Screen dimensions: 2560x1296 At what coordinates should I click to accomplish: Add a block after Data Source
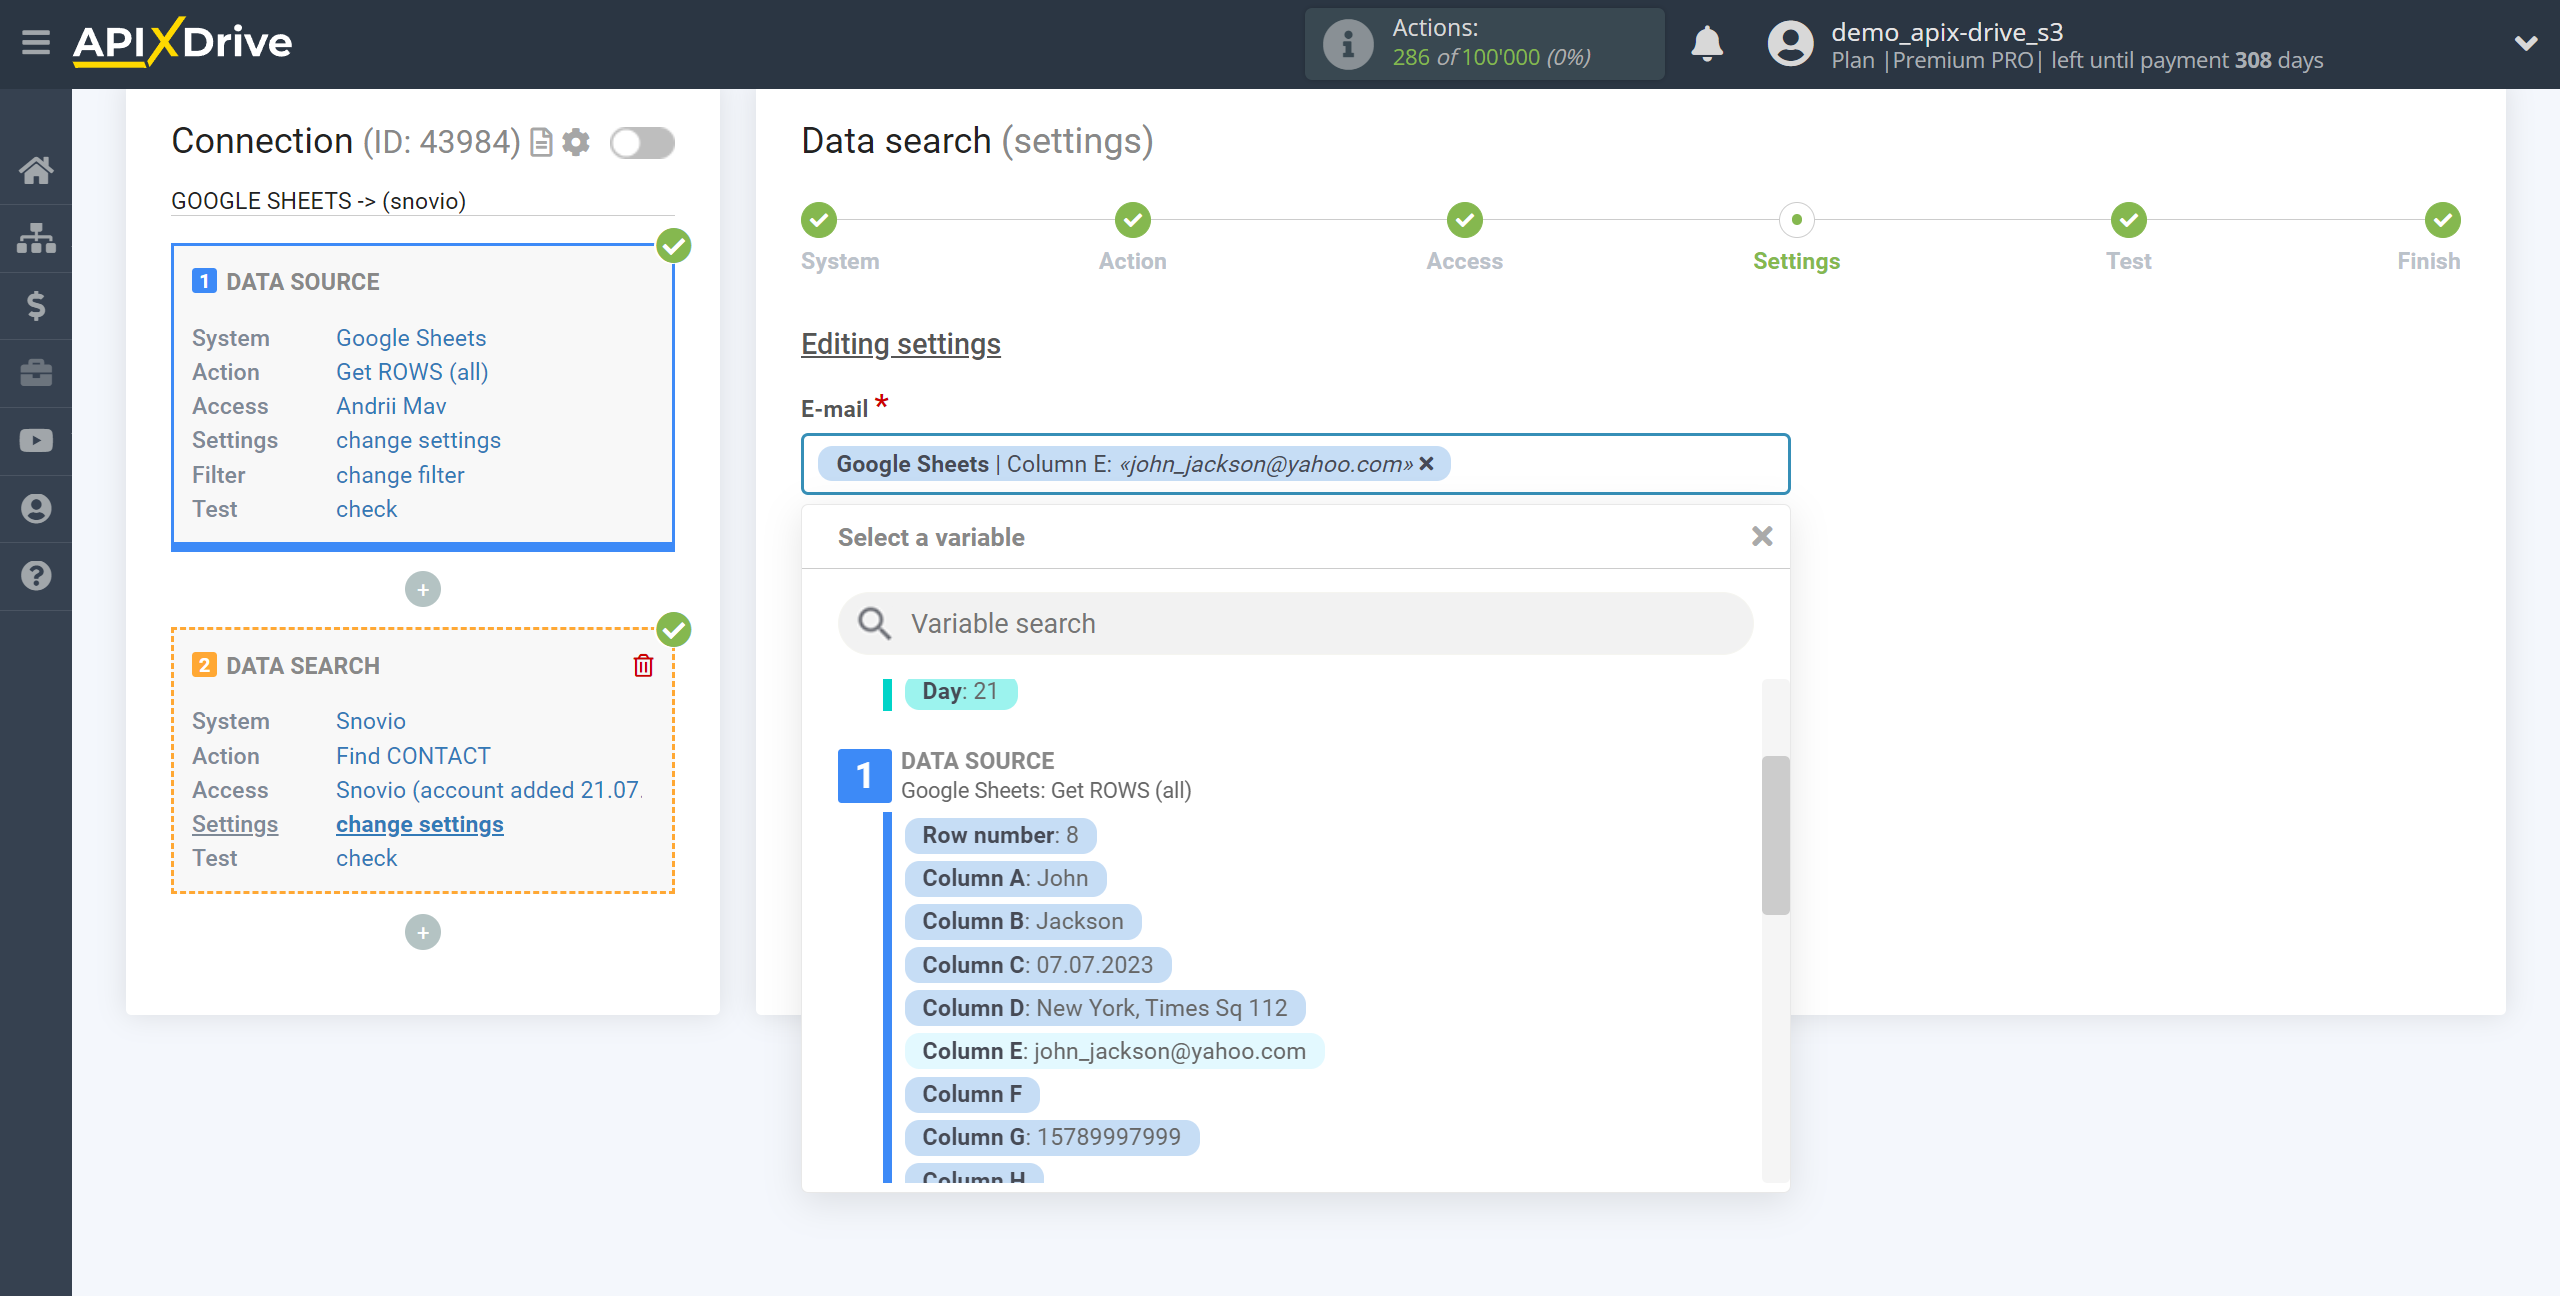tap(423, 589)
